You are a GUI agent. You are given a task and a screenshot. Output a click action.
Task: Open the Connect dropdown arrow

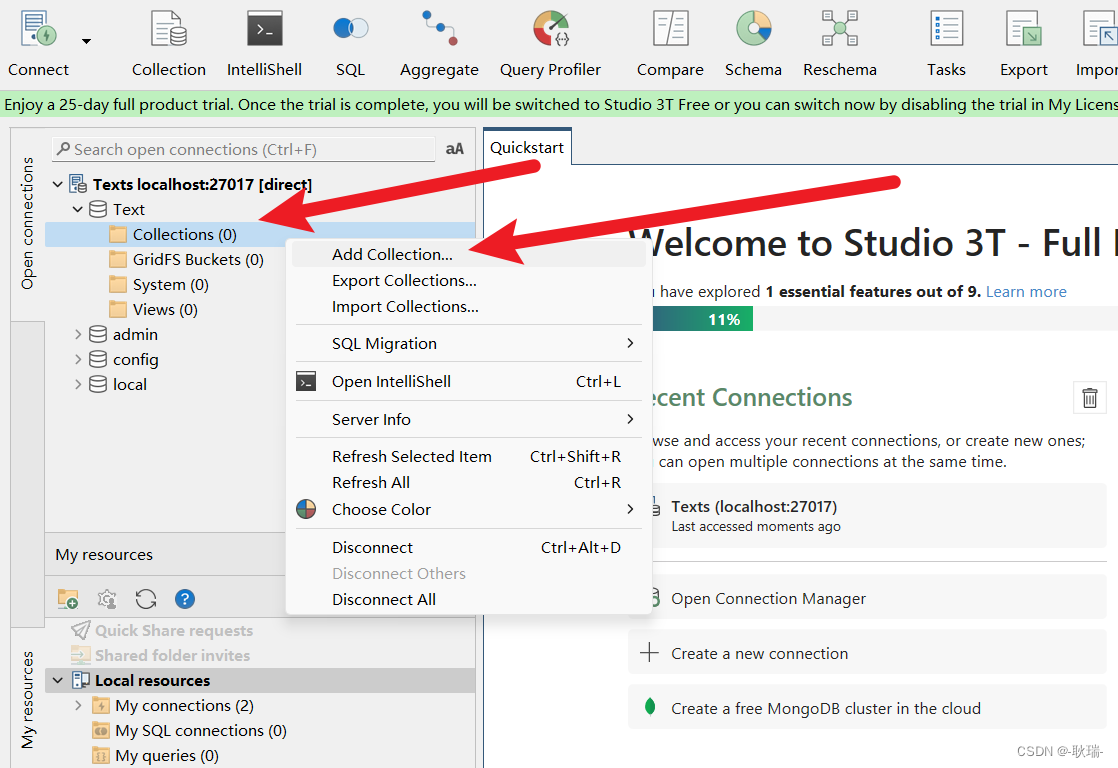(86, 41)
